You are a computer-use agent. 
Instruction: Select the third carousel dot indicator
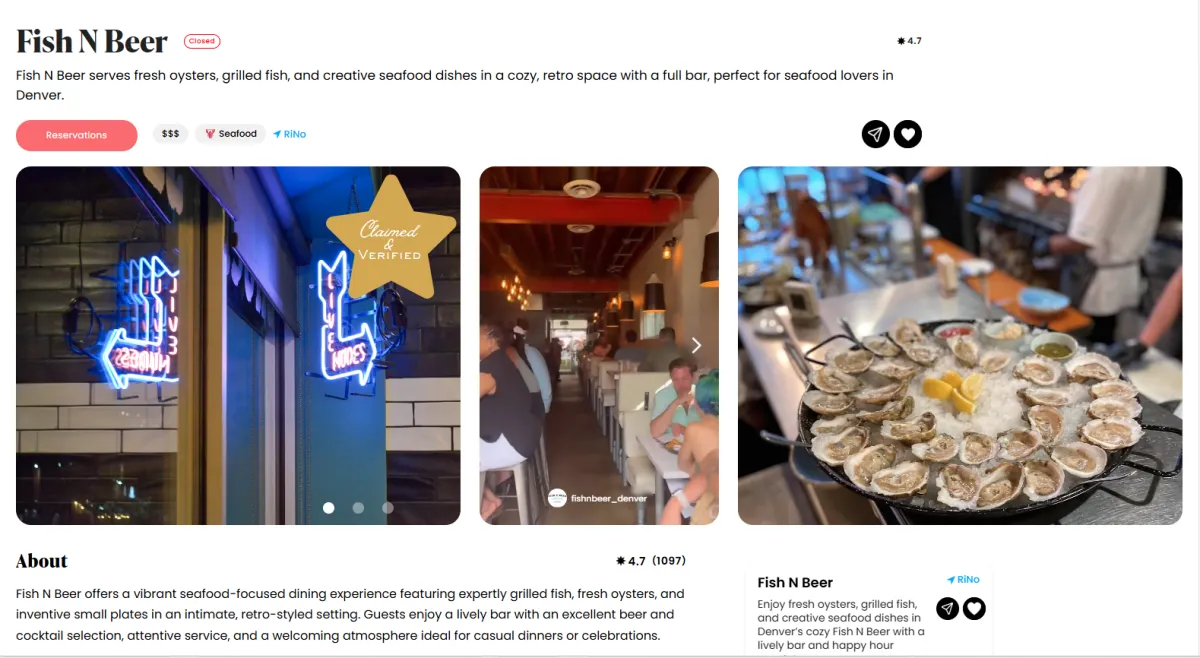[388, 508]
